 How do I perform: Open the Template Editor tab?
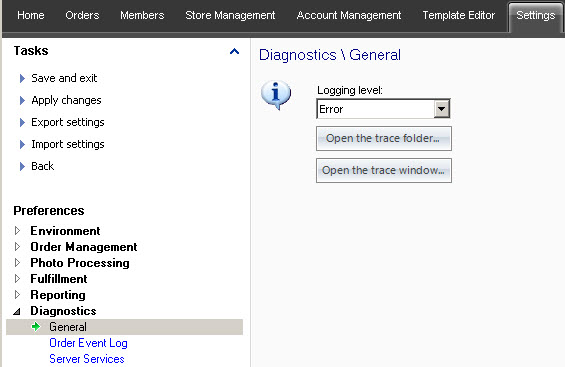point(458,15)
